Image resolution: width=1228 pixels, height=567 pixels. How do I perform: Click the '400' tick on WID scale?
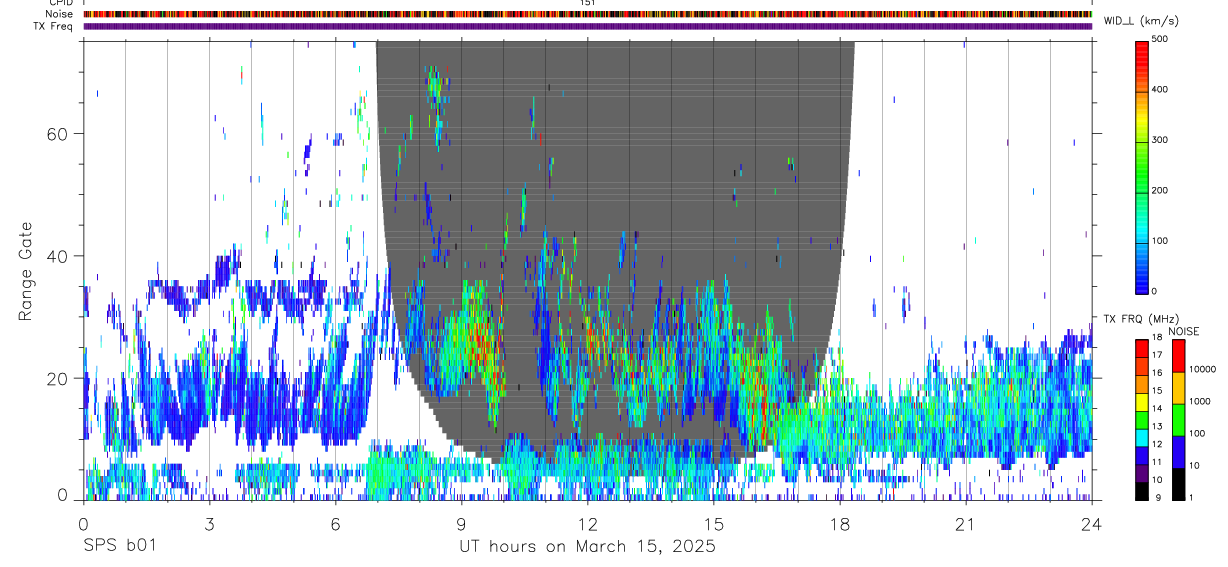click(1160, 89)
